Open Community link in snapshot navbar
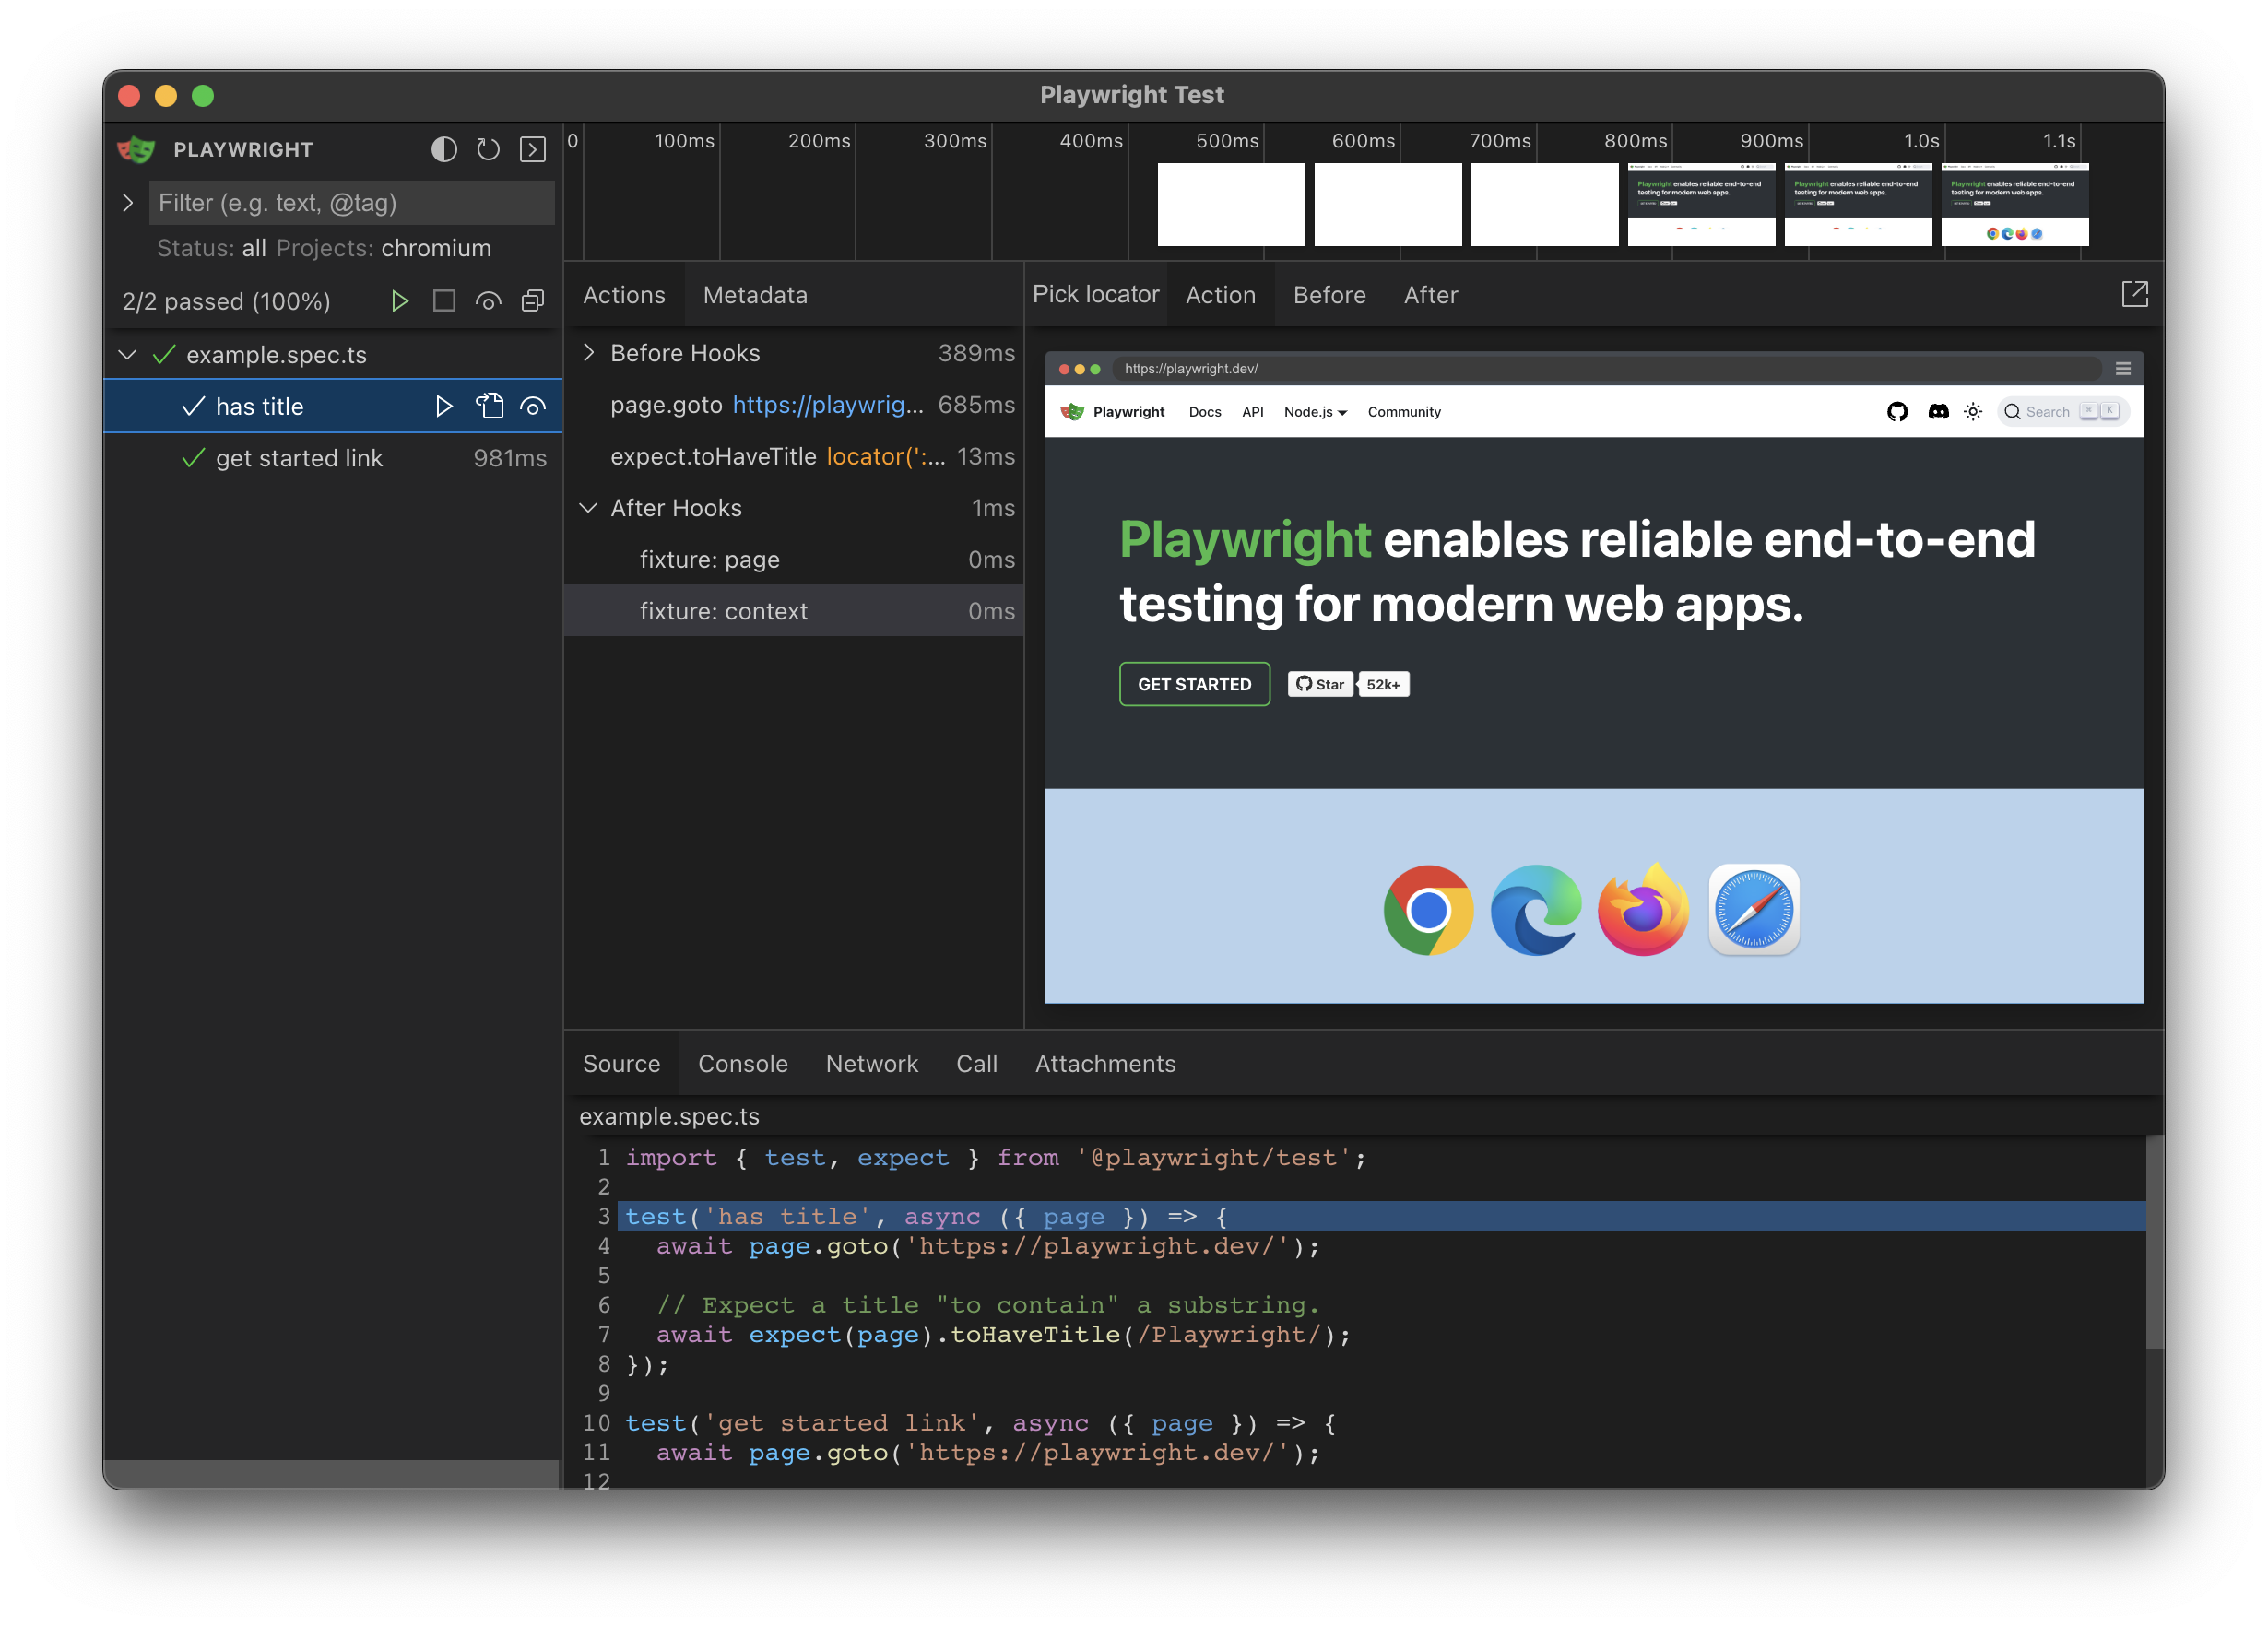The image size is (2268, 1626). pyautogui.click(x=1404, y=412)
